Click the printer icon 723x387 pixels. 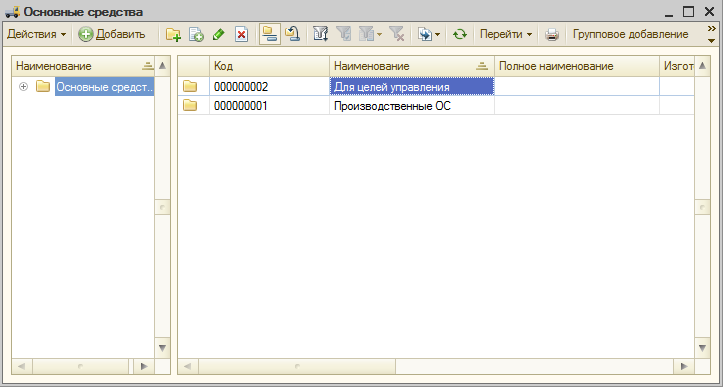pos(552,35)
